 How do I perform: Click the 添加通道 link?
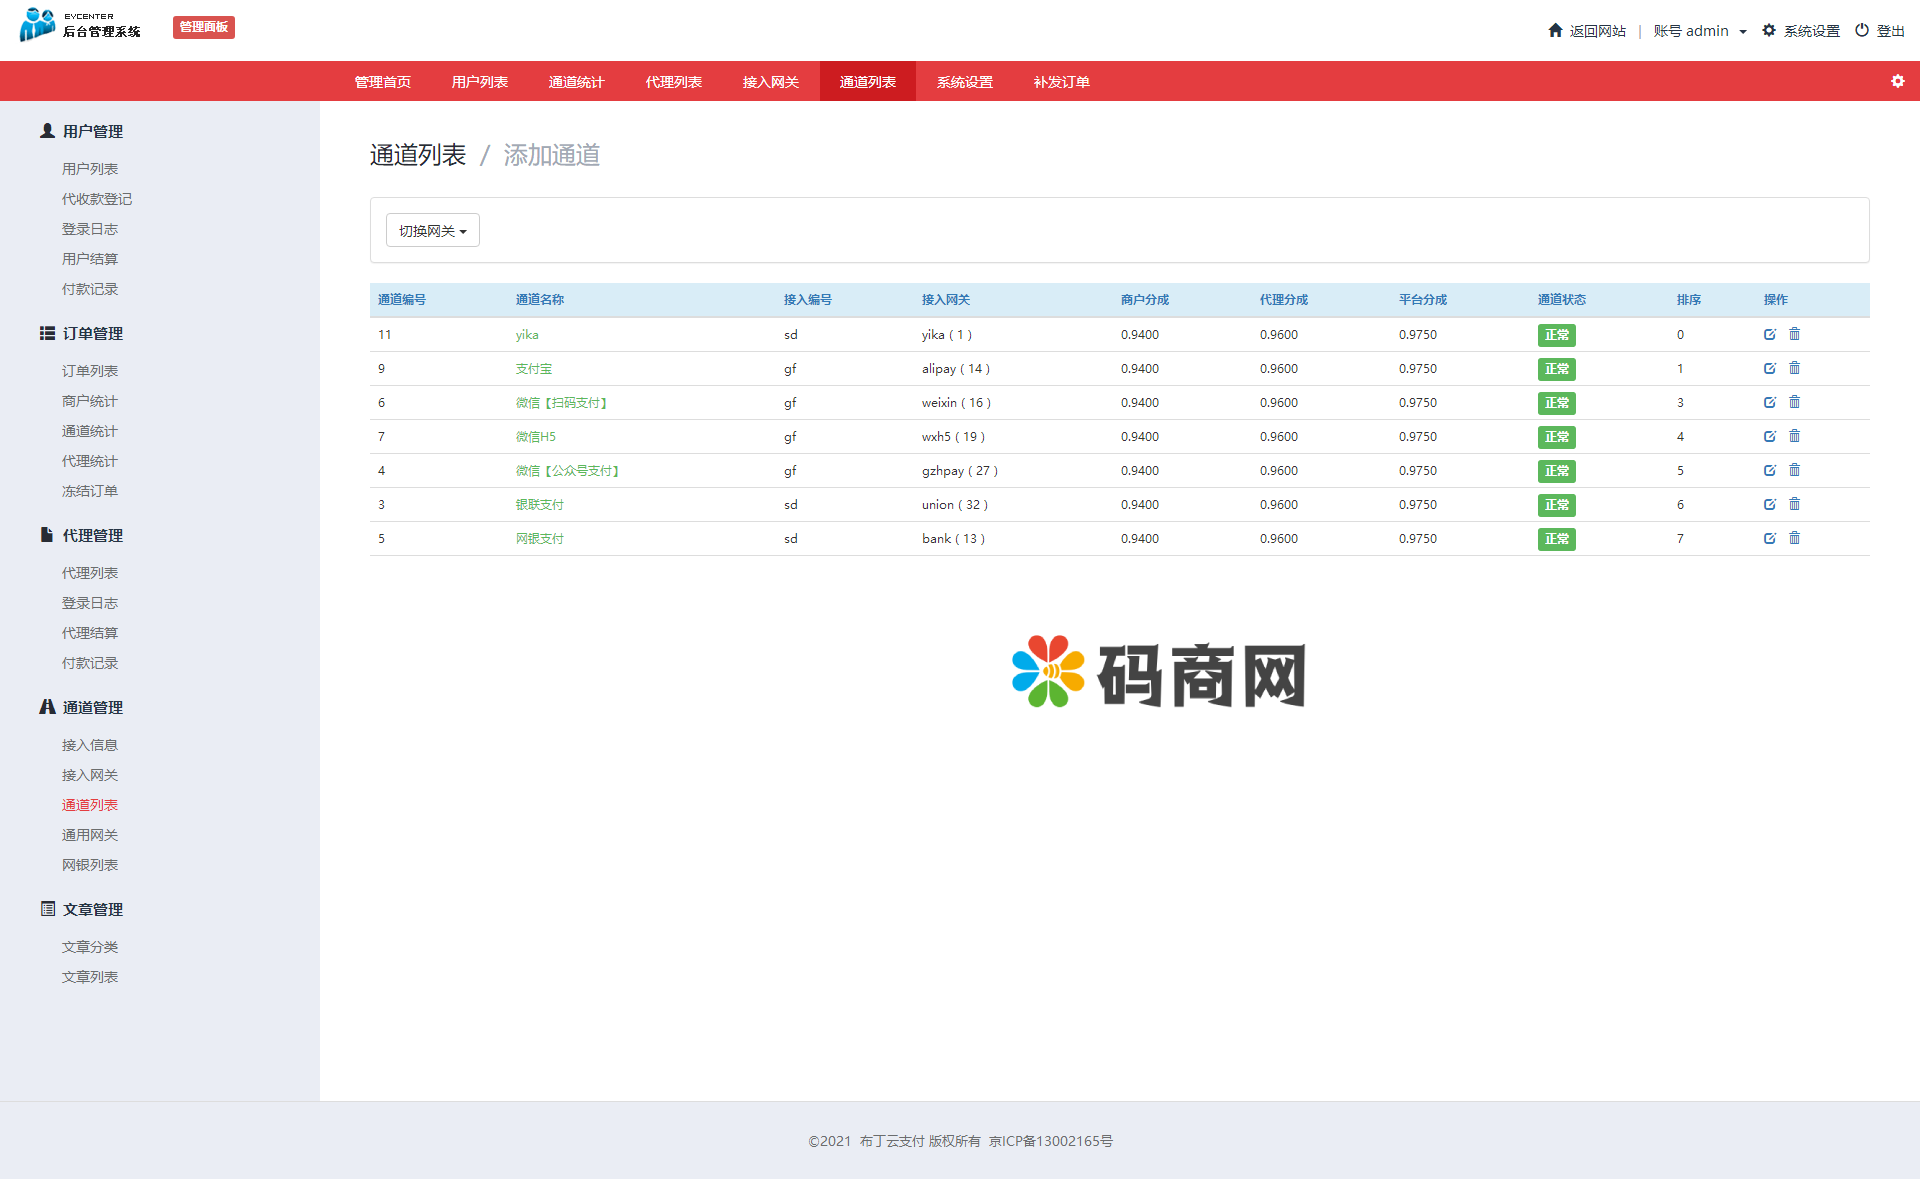click(551, 155)
